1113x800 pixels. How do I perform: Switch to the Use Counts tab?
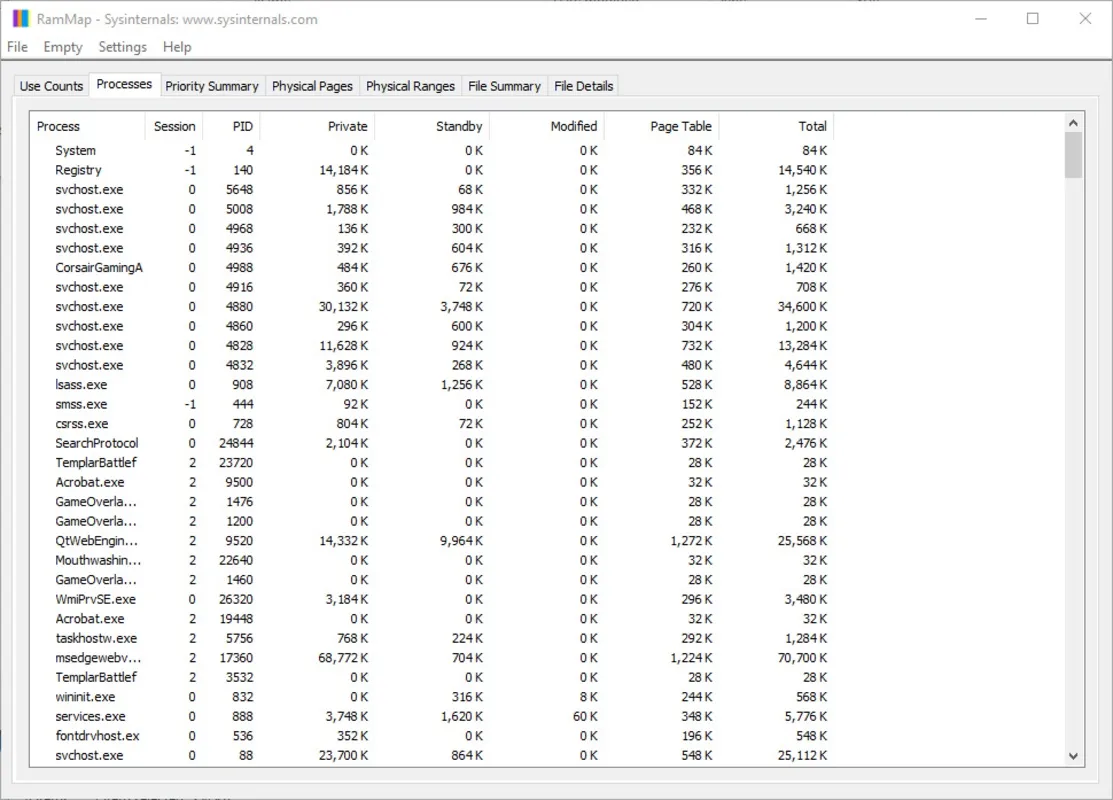point(51,86)
